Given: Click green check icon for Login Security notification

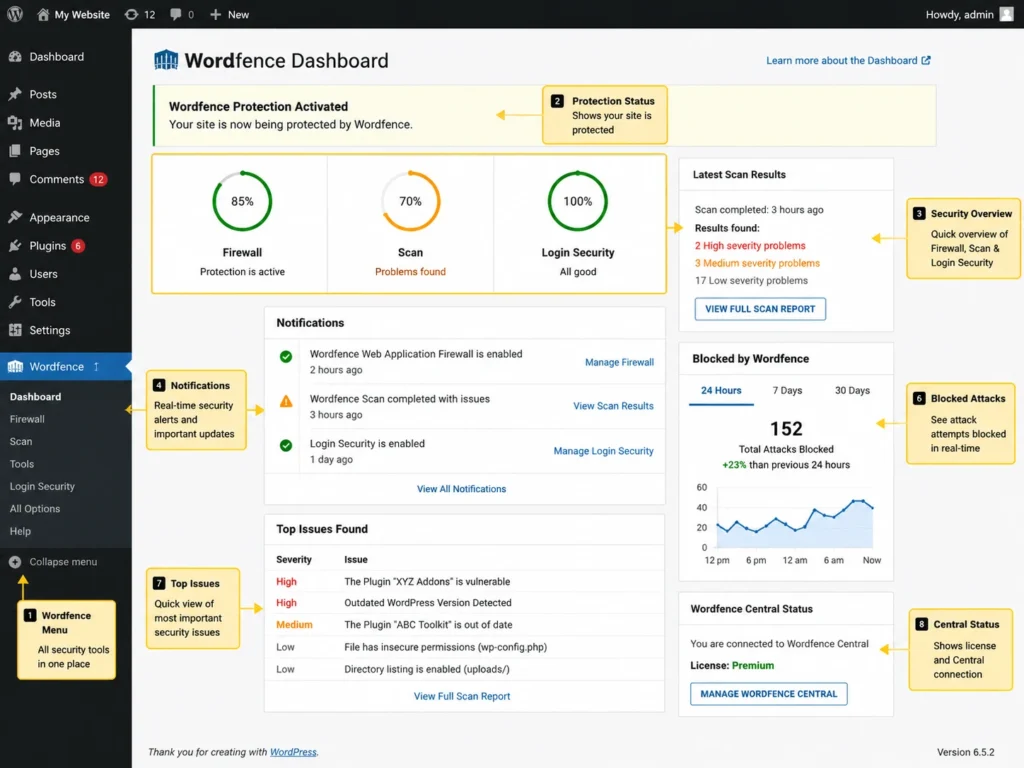Looking at the screenshot, I should coord(286,445).
